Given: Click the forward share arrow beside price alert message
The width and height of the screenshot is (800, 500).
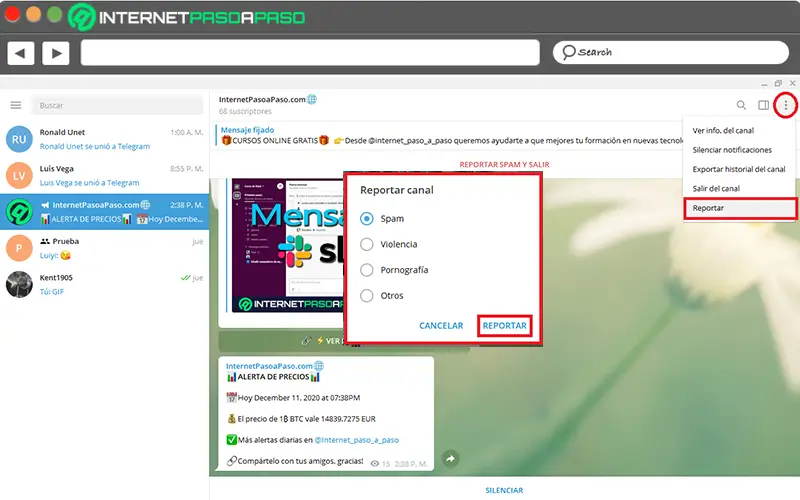Looking at the screenshot, I should click(x=450, y=459).
